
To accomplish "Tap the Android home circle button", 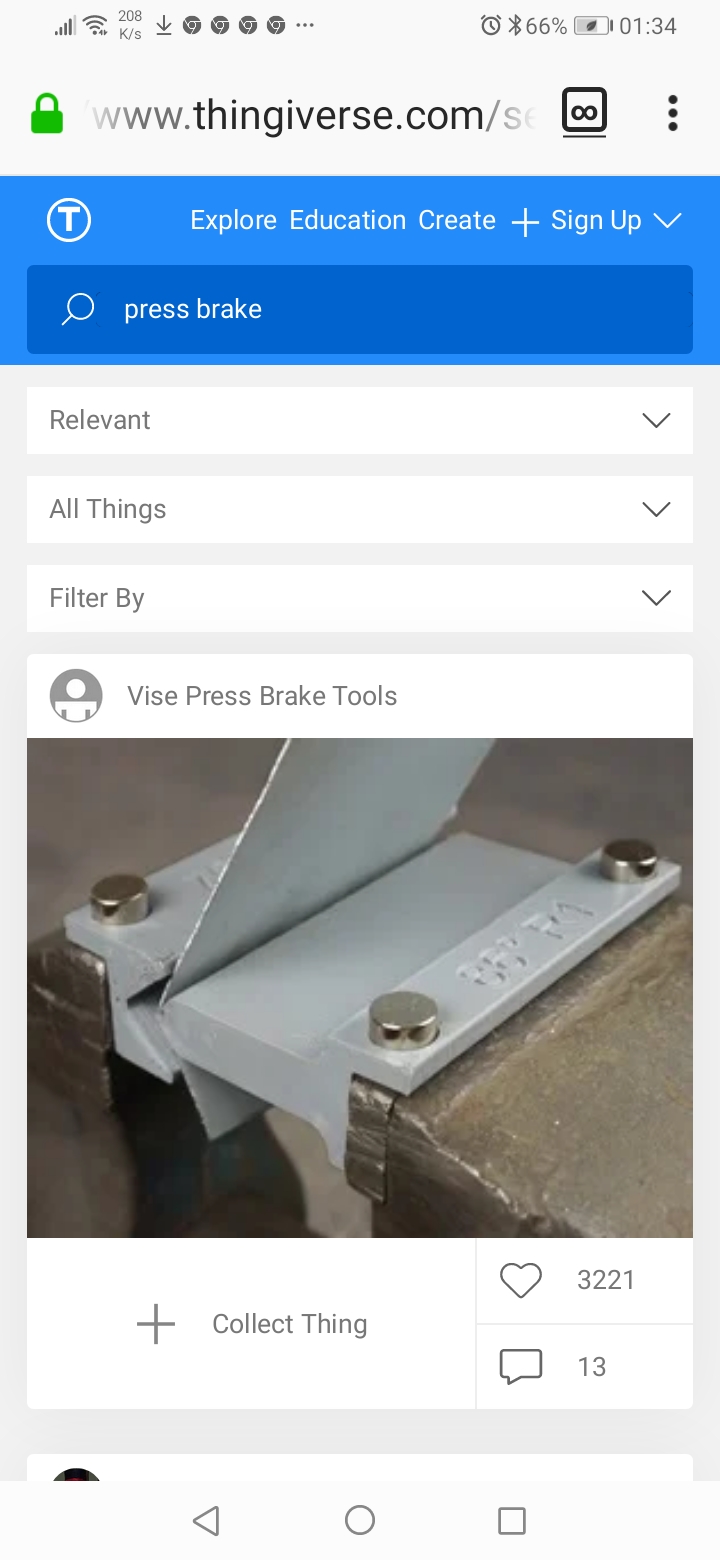I will (360, 1521).
